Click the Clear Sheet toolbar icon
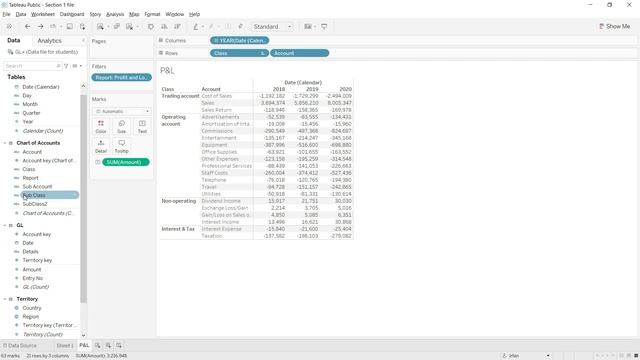Viewport: 640px width, 360px height. click(x=129, y=27)
